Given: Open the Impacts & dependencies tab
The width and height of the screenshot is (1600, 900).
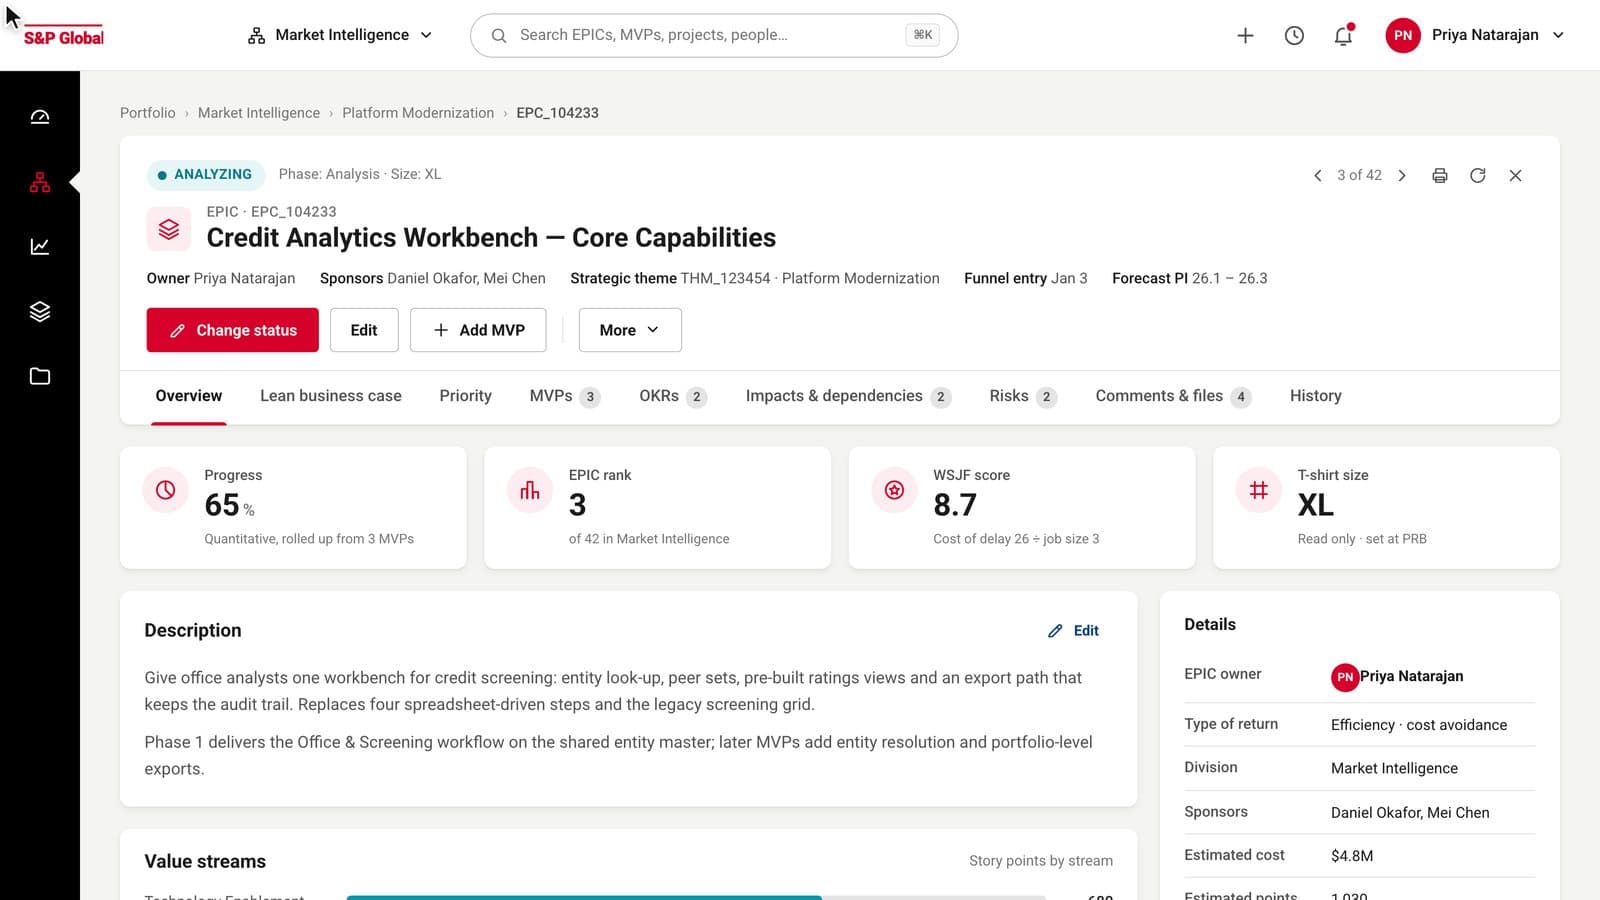Looking at the screenshot, I should [x=848, y=396].
